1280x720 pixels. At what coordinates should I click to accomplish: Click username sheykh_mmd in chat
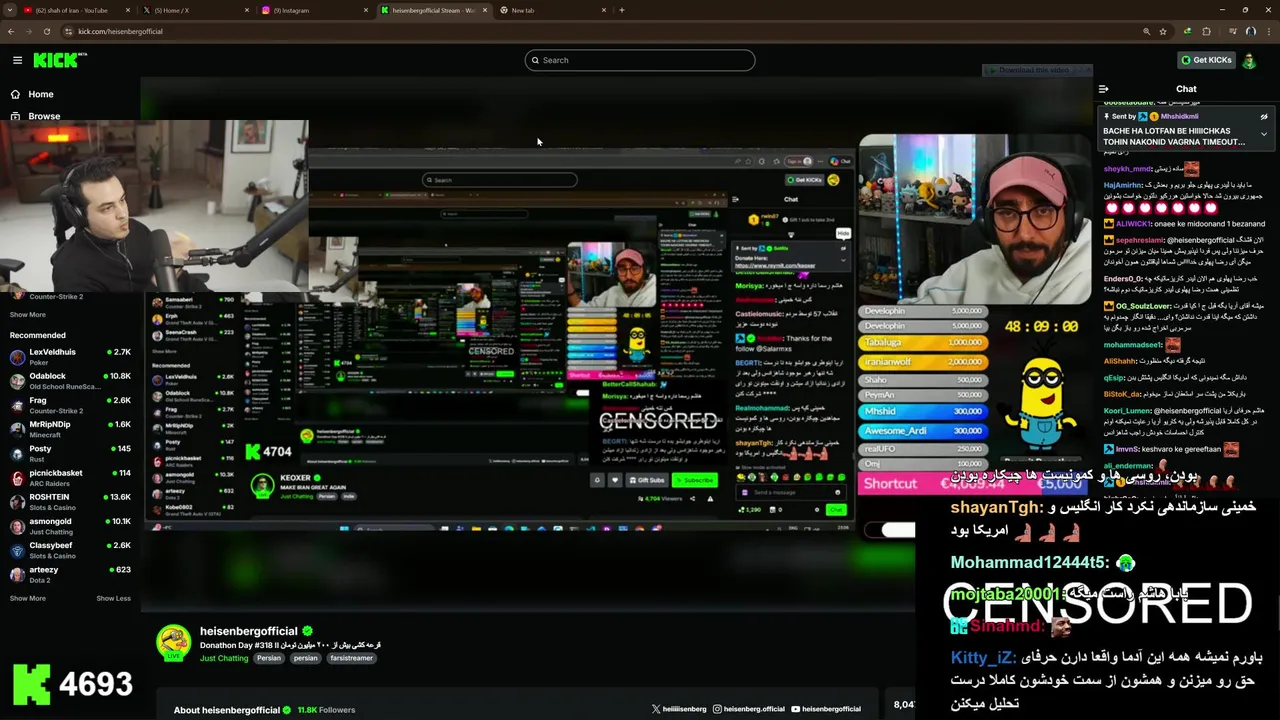[x=1127, y=169]
